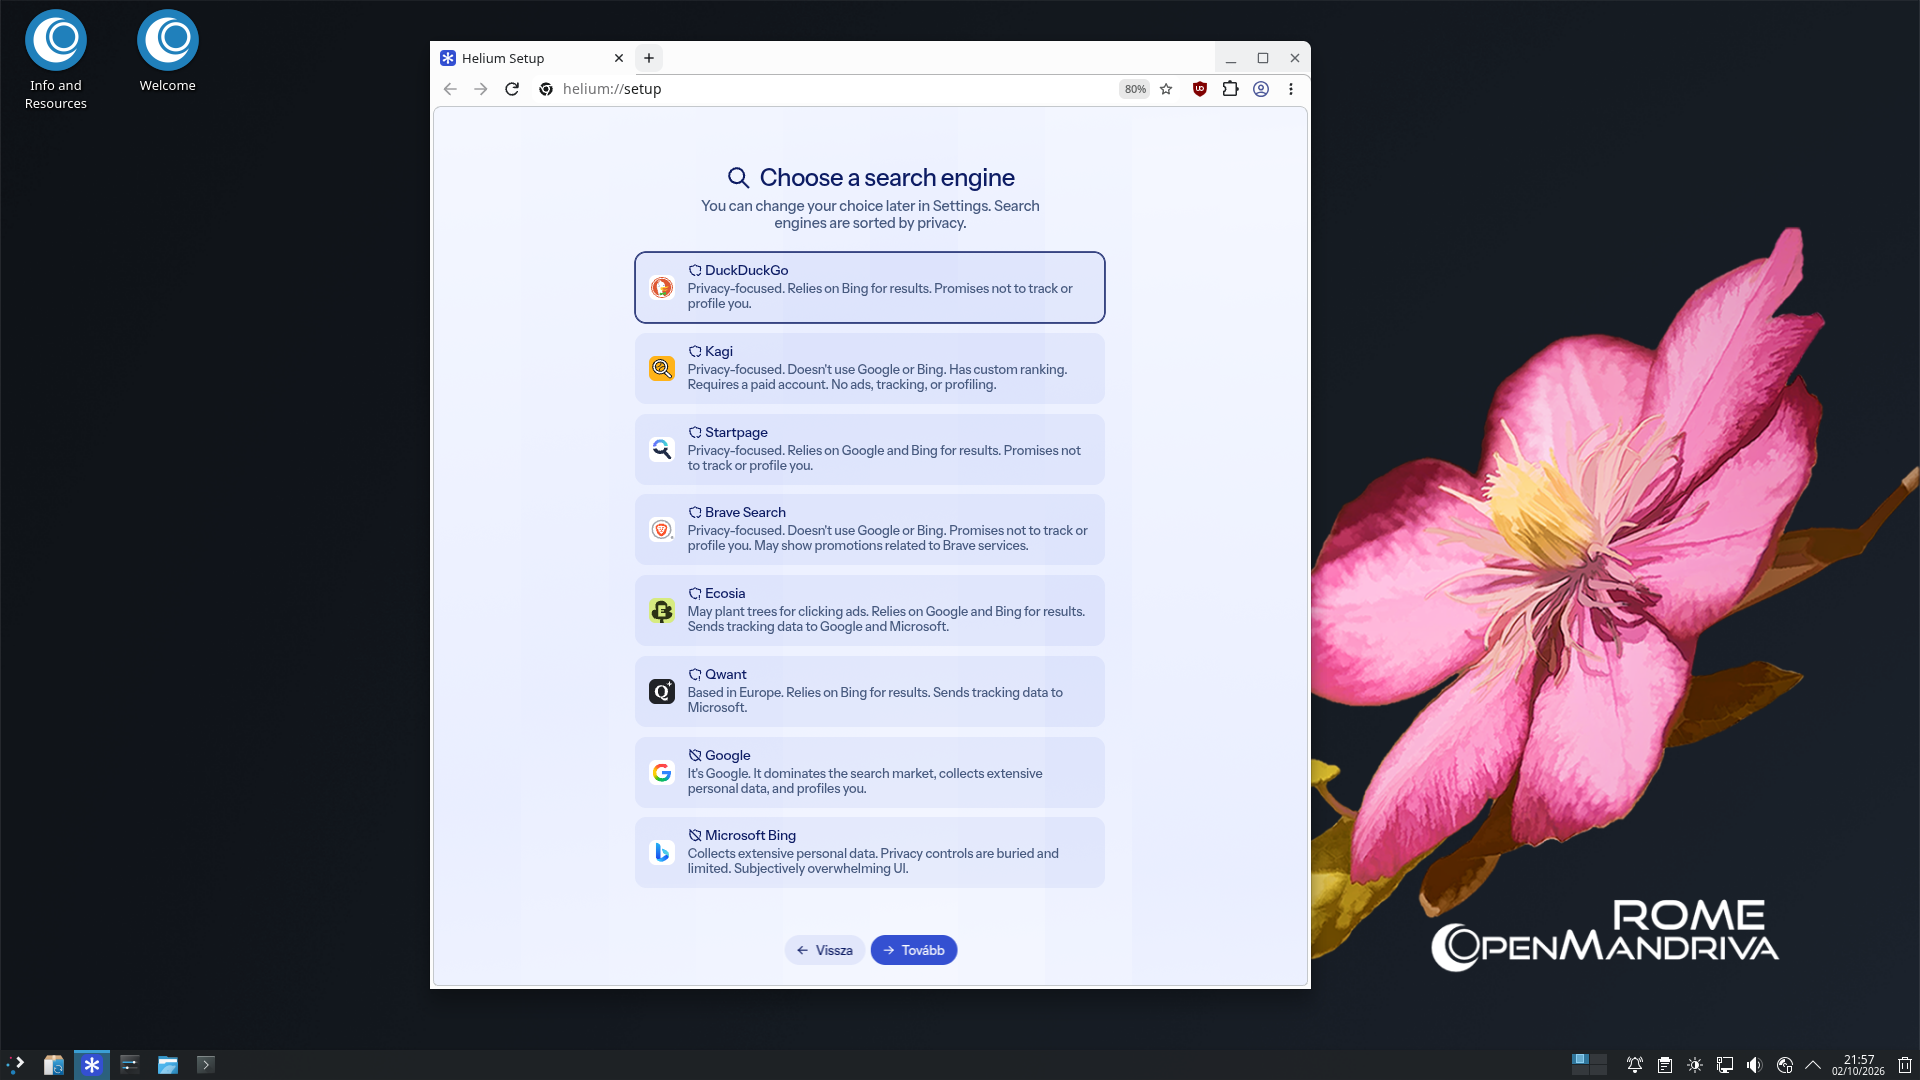The width and height of the screenshot is (1920, 1080).
Task: Click the Vissza back button
Action: coord(824,950)
